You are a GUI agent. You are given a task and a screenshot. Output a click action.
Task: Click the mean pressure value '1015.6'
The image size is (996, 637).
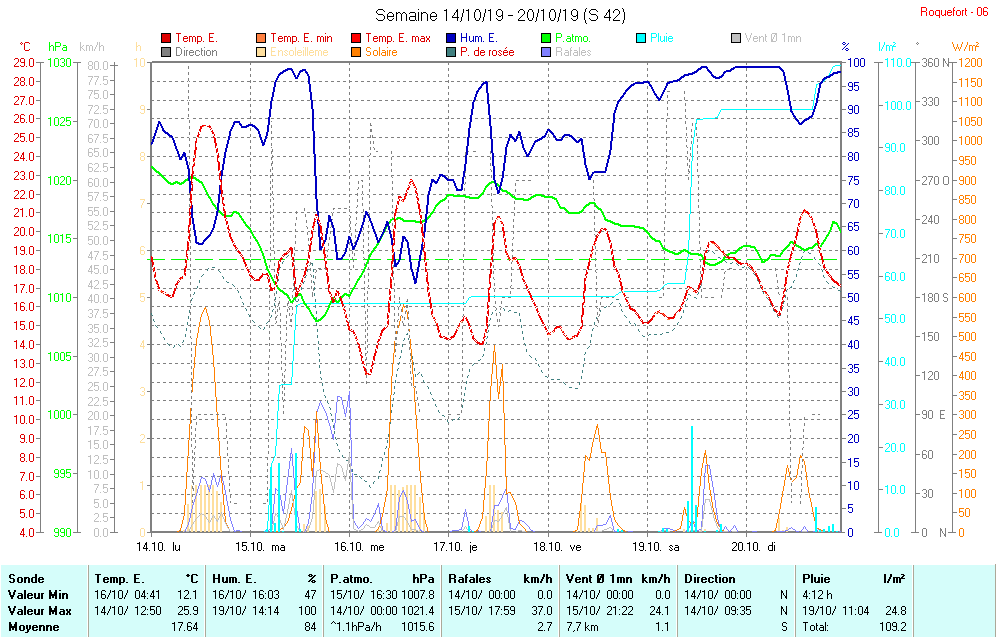tap(418, 627)
